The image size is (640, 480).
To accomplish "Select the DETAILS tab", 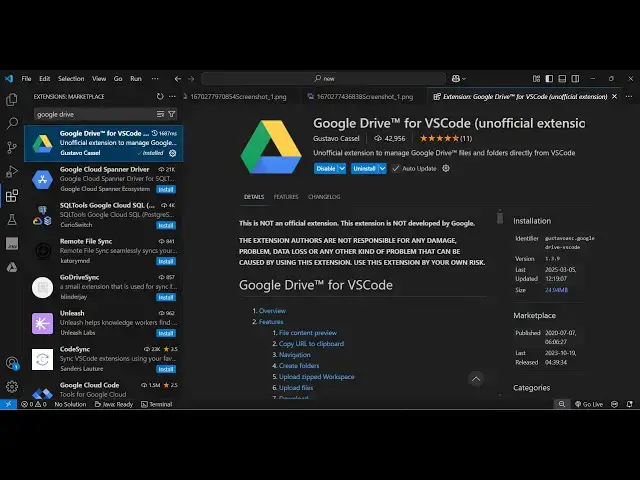I will click(254, 197).
